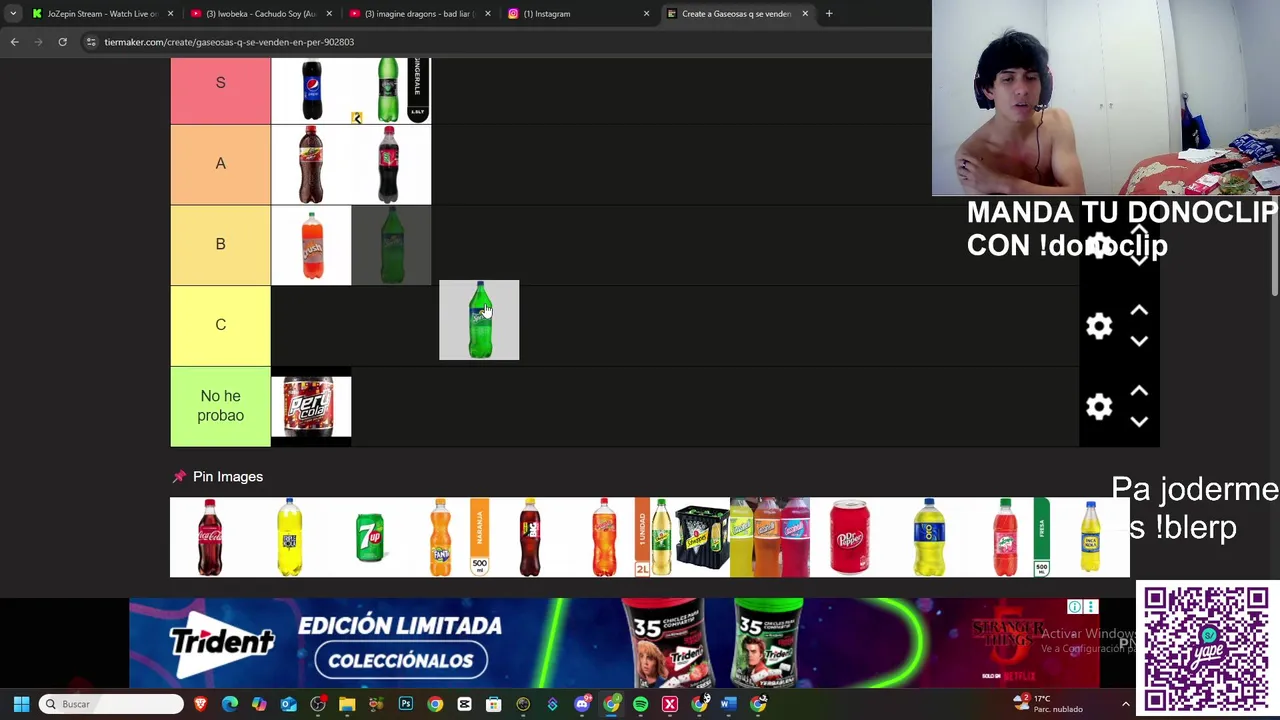Image resolution: width=1280 pixels, height=720 pixels.
Task: Click the Trident logo in the ad banner
Action: [x=221, y=642]
